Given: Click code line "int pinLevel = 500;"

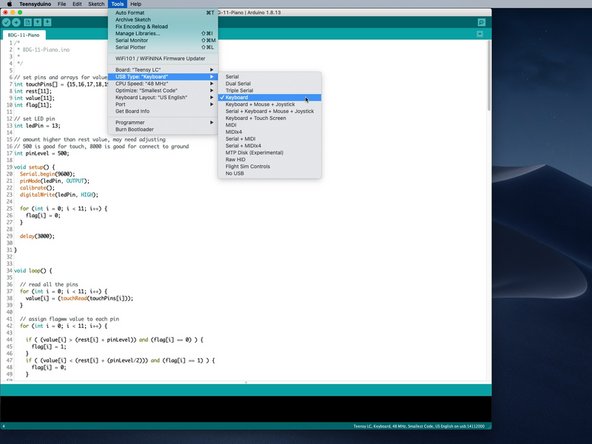Looking at the screenshot, I should coord(42,153).
